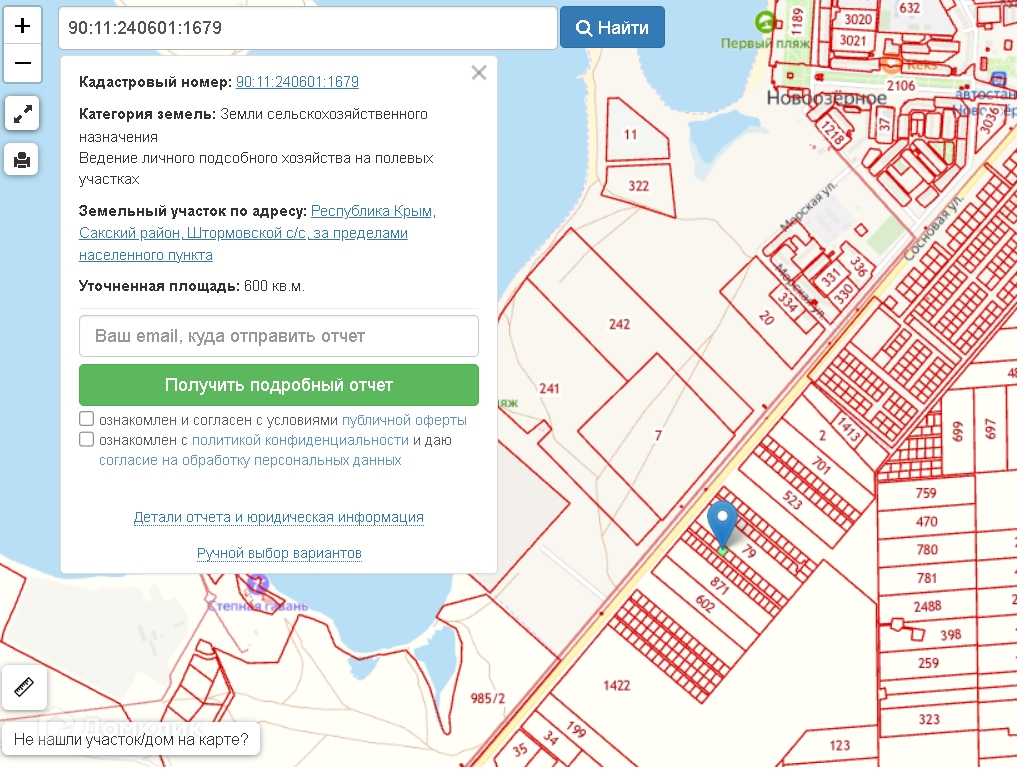Click the Найти search button

tap(612, 27)
